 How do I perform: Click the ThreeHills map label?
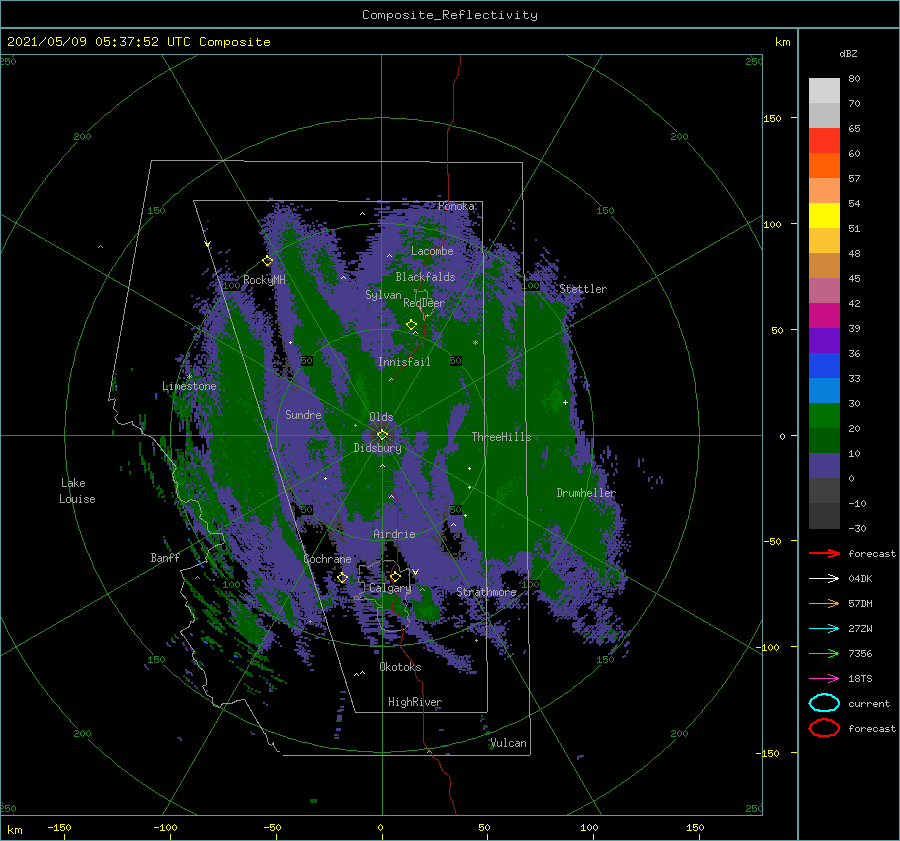tap(502, 437)
